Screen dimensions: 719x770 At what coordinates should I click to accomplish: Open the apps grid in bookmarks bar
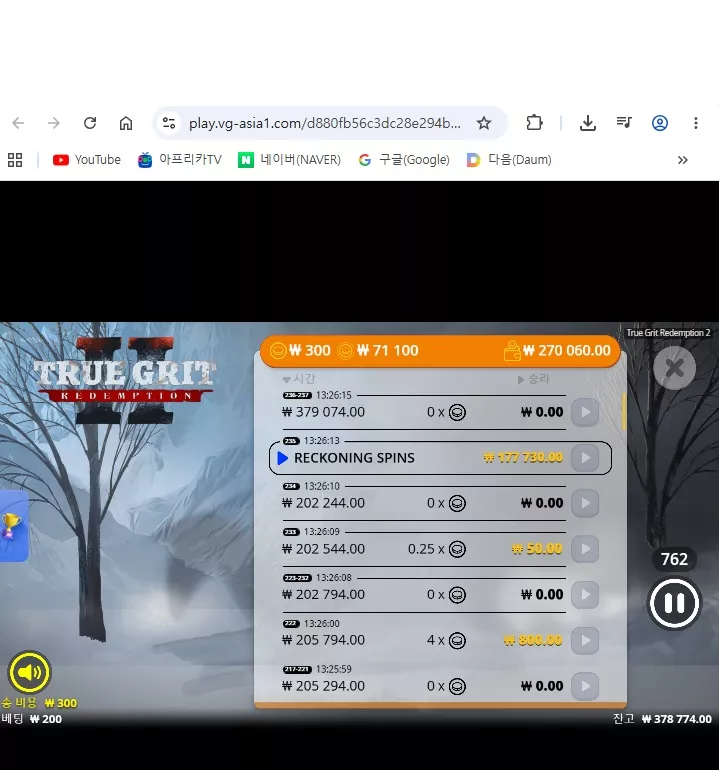[x=15, y=160]
